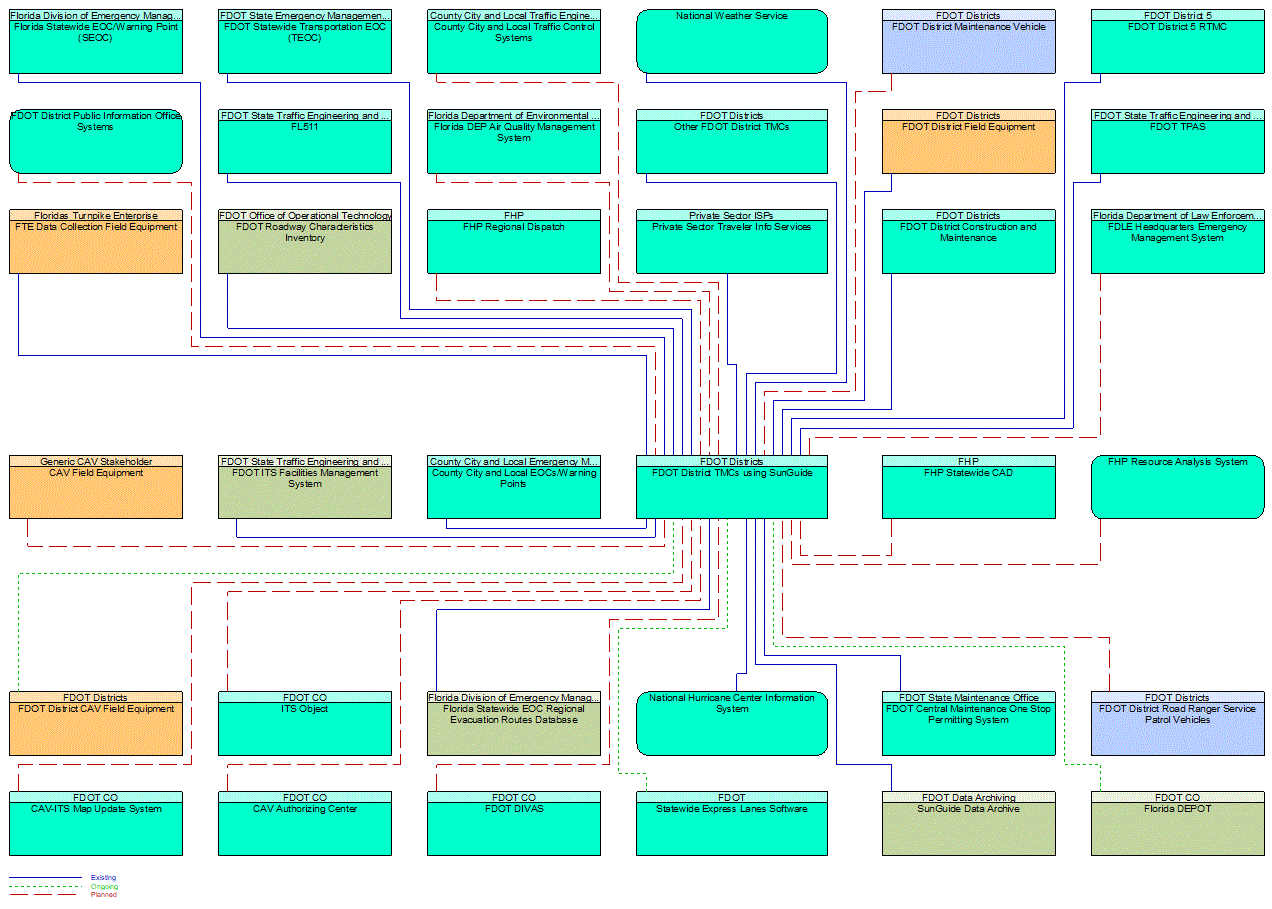This screenshot has width=1272, height=909.
Task: Select FDOT District Road Ranger Service Patrol Vehicles
Action: (x=1178, y=723)
